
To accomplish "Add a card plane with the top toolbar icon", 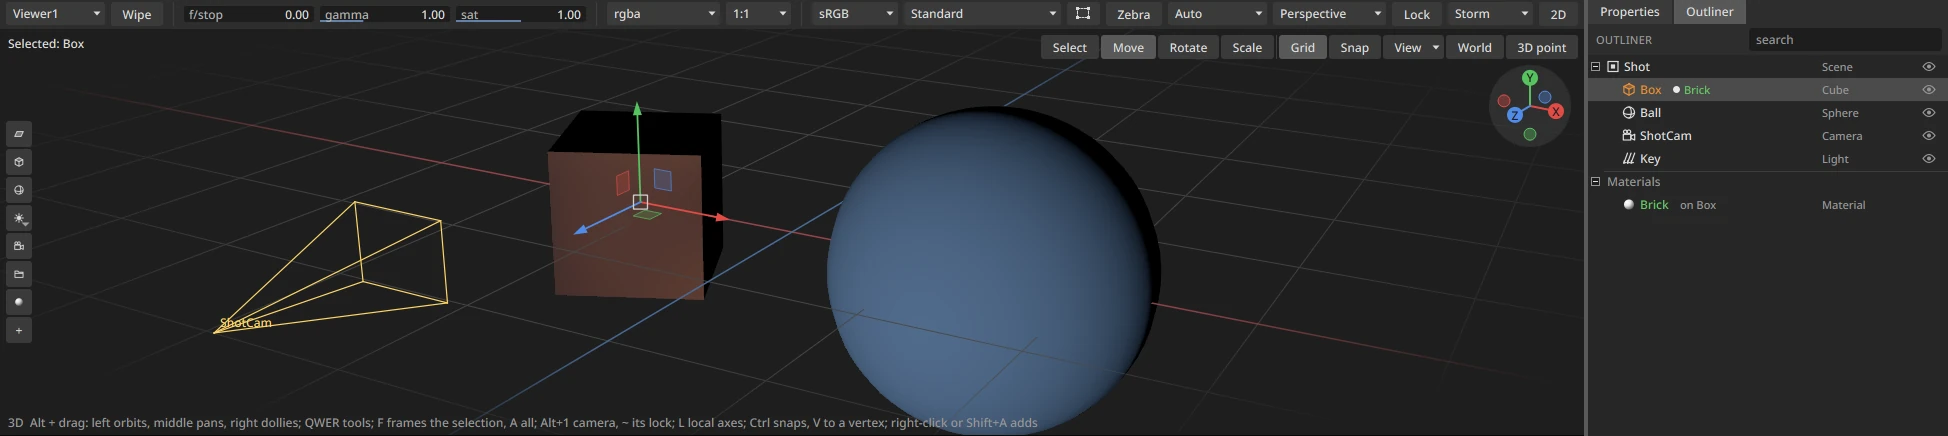I will [19, 134].
